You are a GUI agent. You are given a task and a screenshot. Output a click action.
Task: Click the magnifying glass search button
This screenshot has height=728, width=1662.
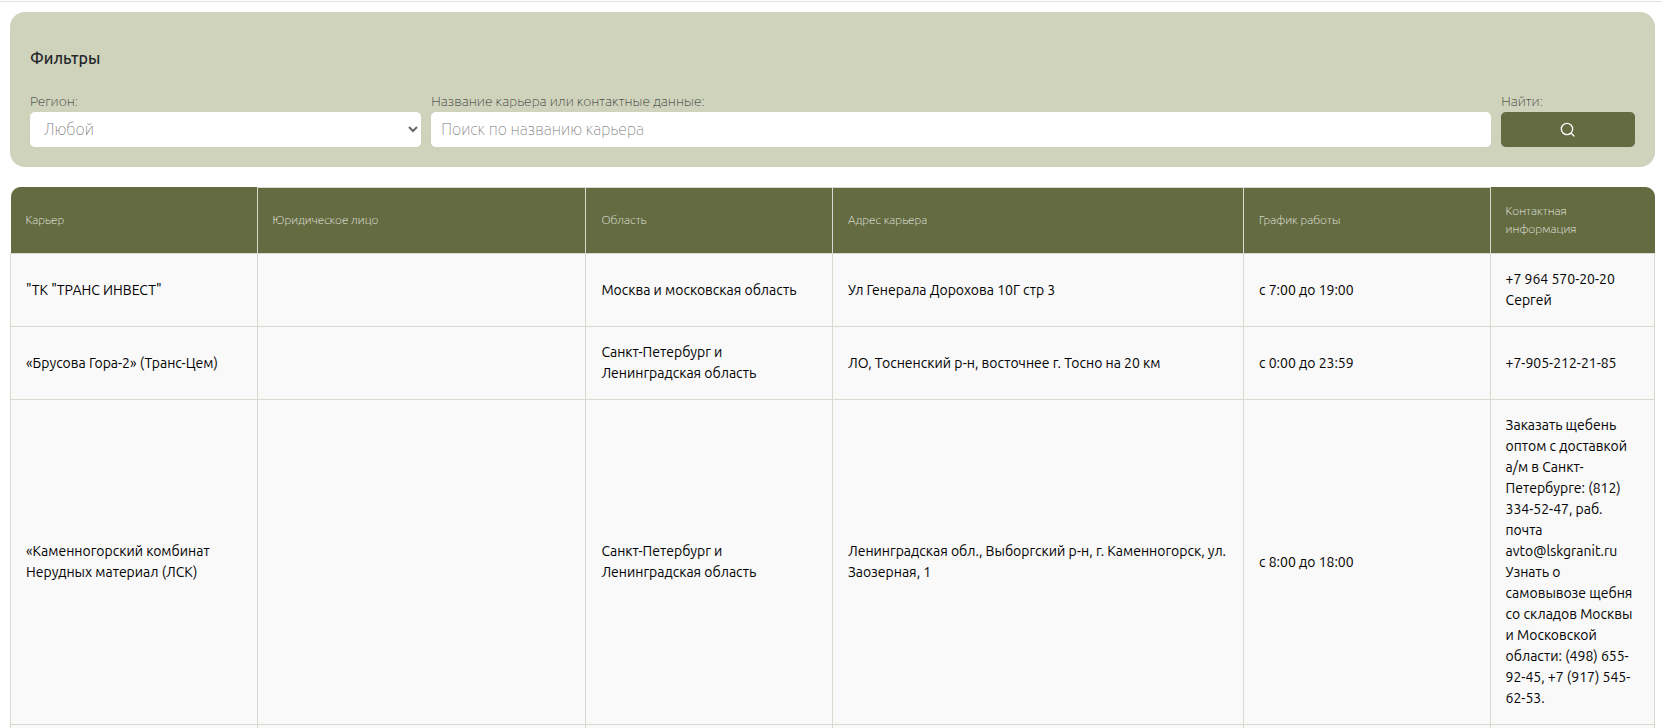[x=1567, y=130]
